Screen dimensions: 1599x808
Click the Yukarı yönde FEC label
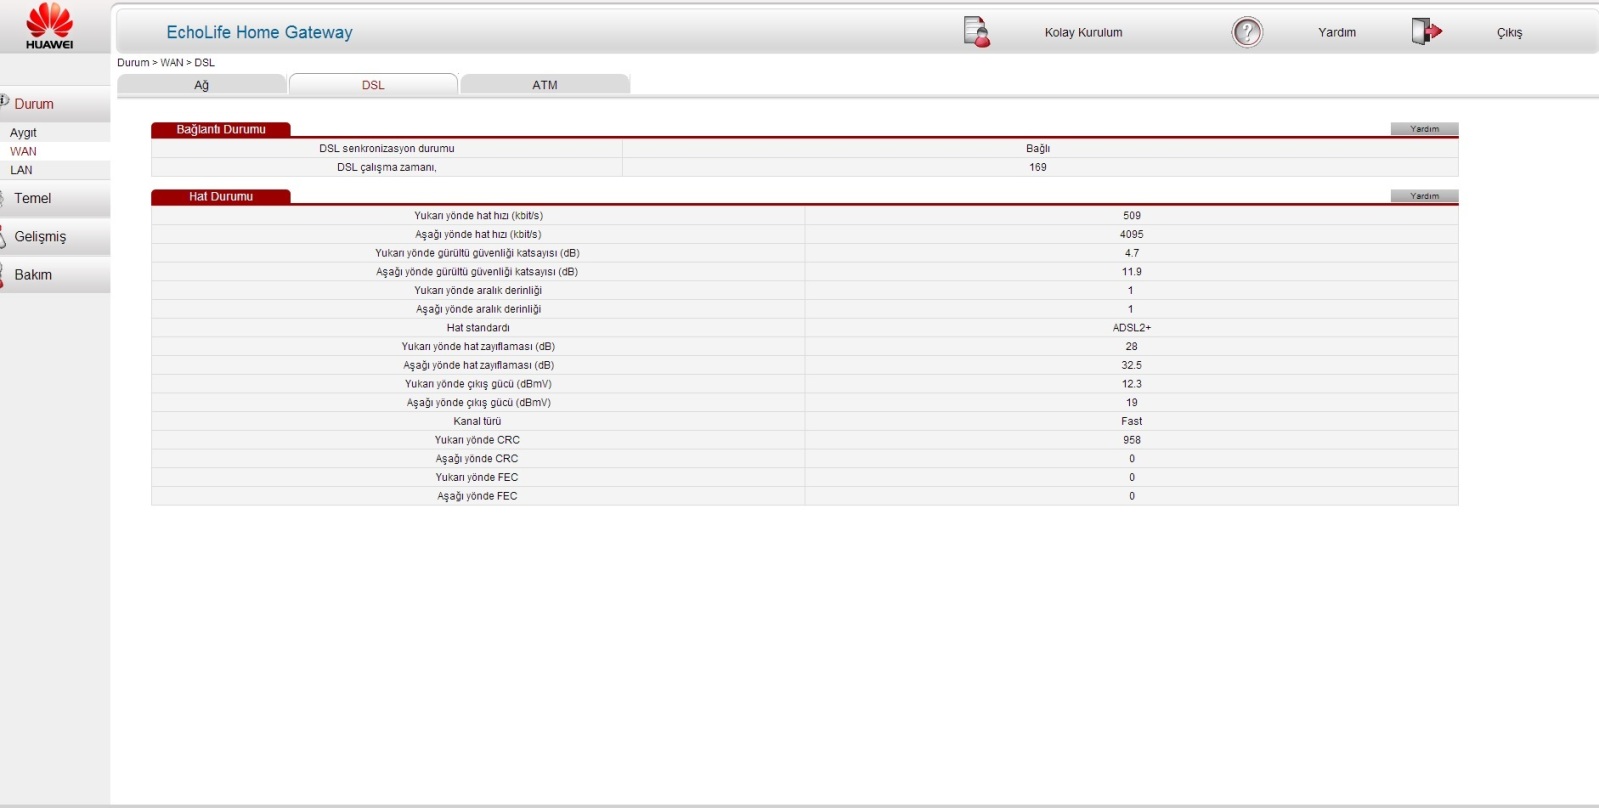[x=478, y=477]
